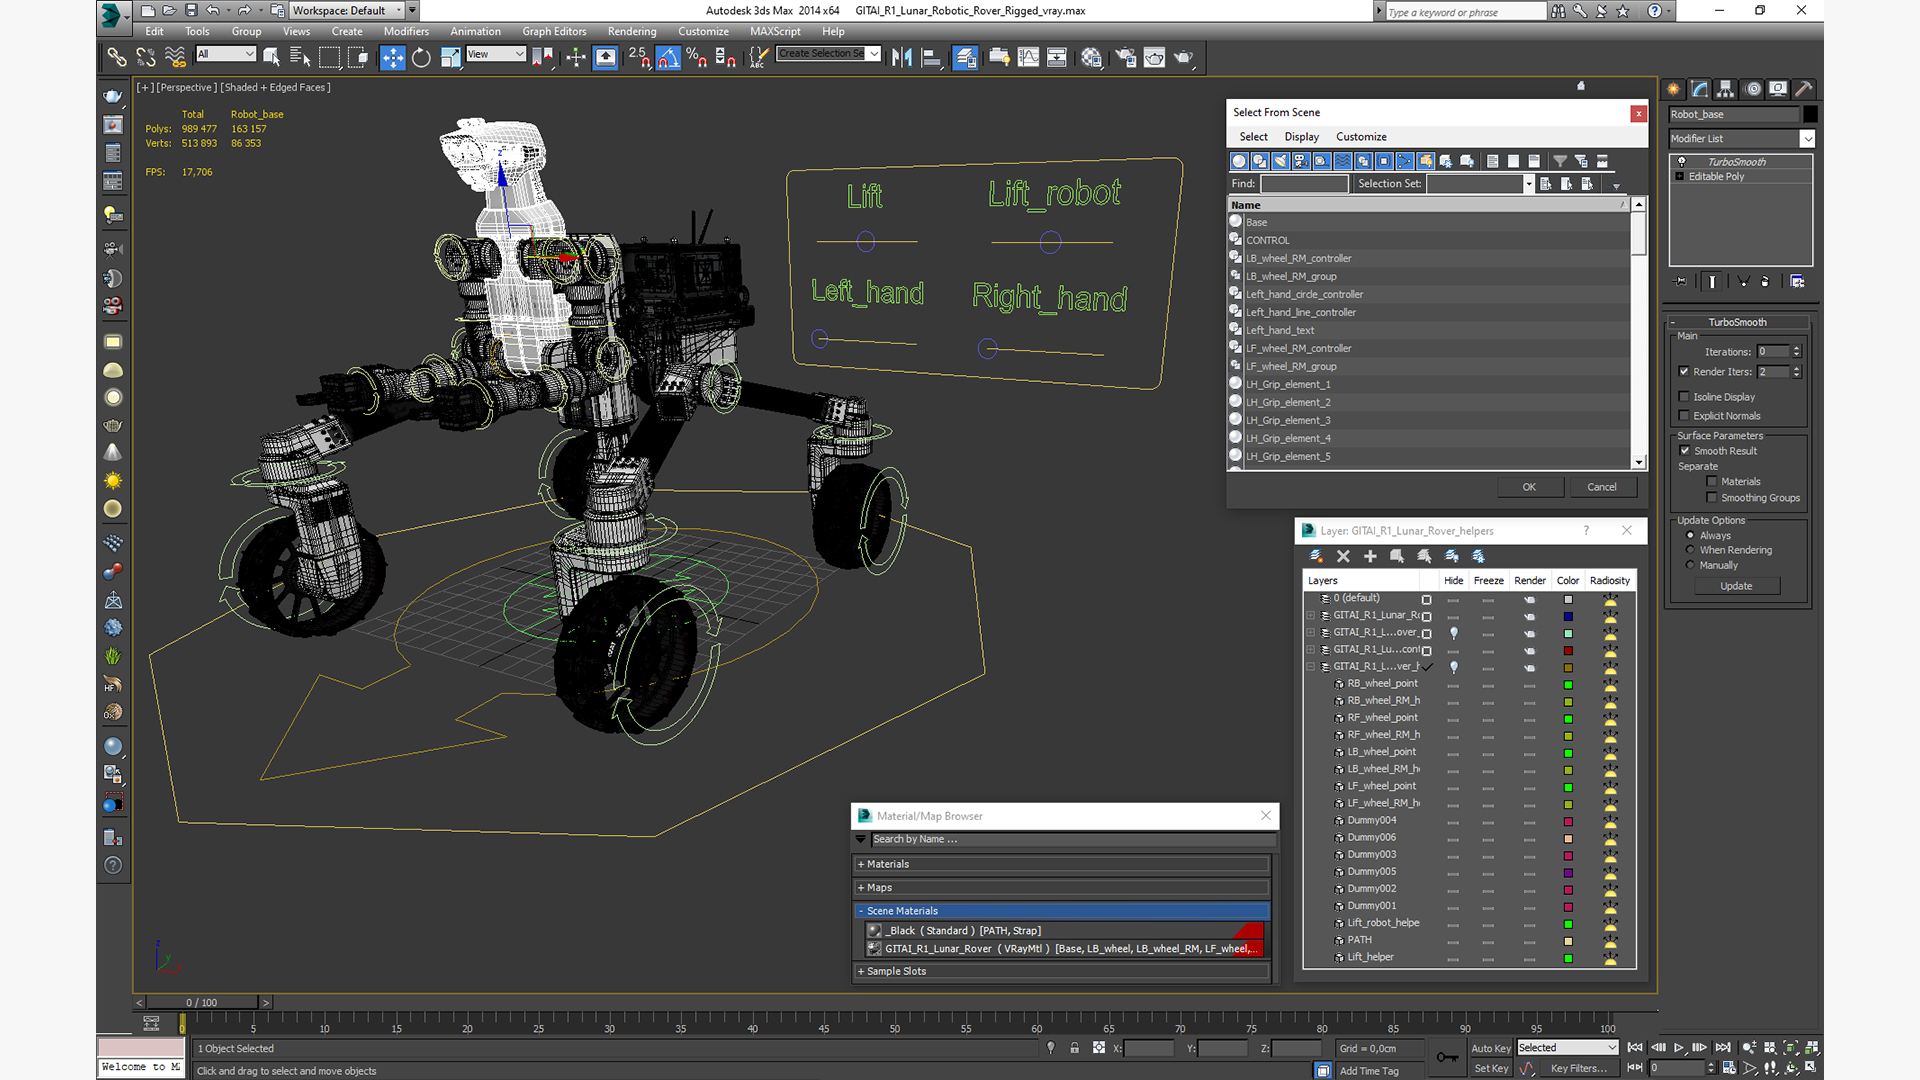Open Create Selection Set dropdown
Viewport: 1920px width, 1080px height.
click(x=874, y=54)
